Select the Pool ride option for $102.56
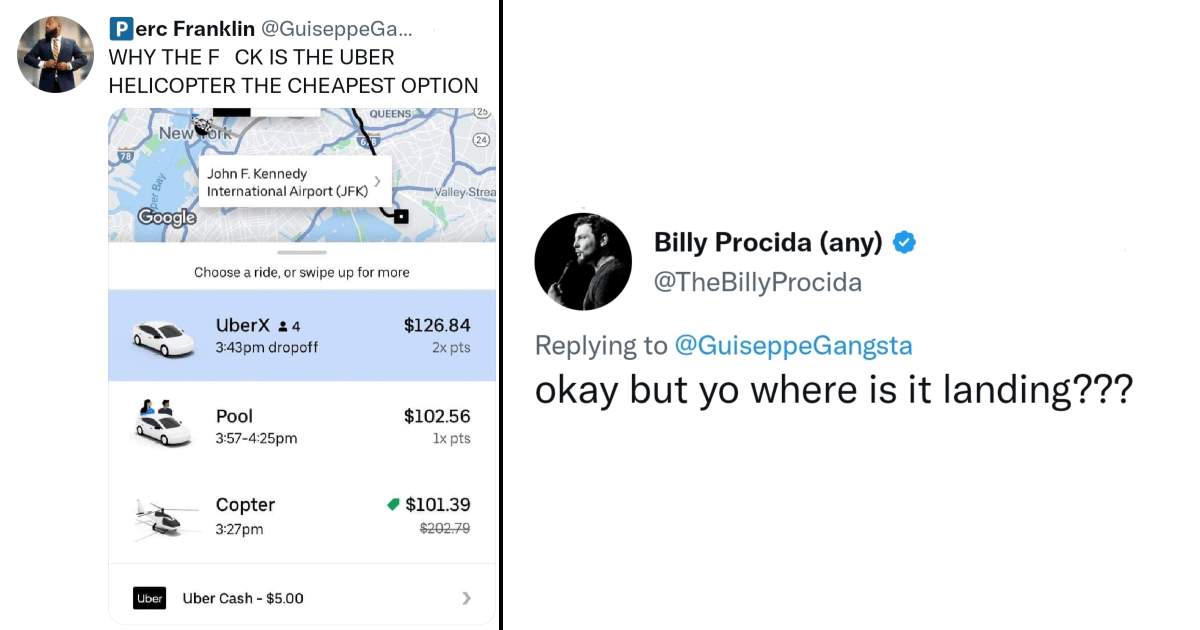Screen dimensions: 1200x630 coord(302,426)
